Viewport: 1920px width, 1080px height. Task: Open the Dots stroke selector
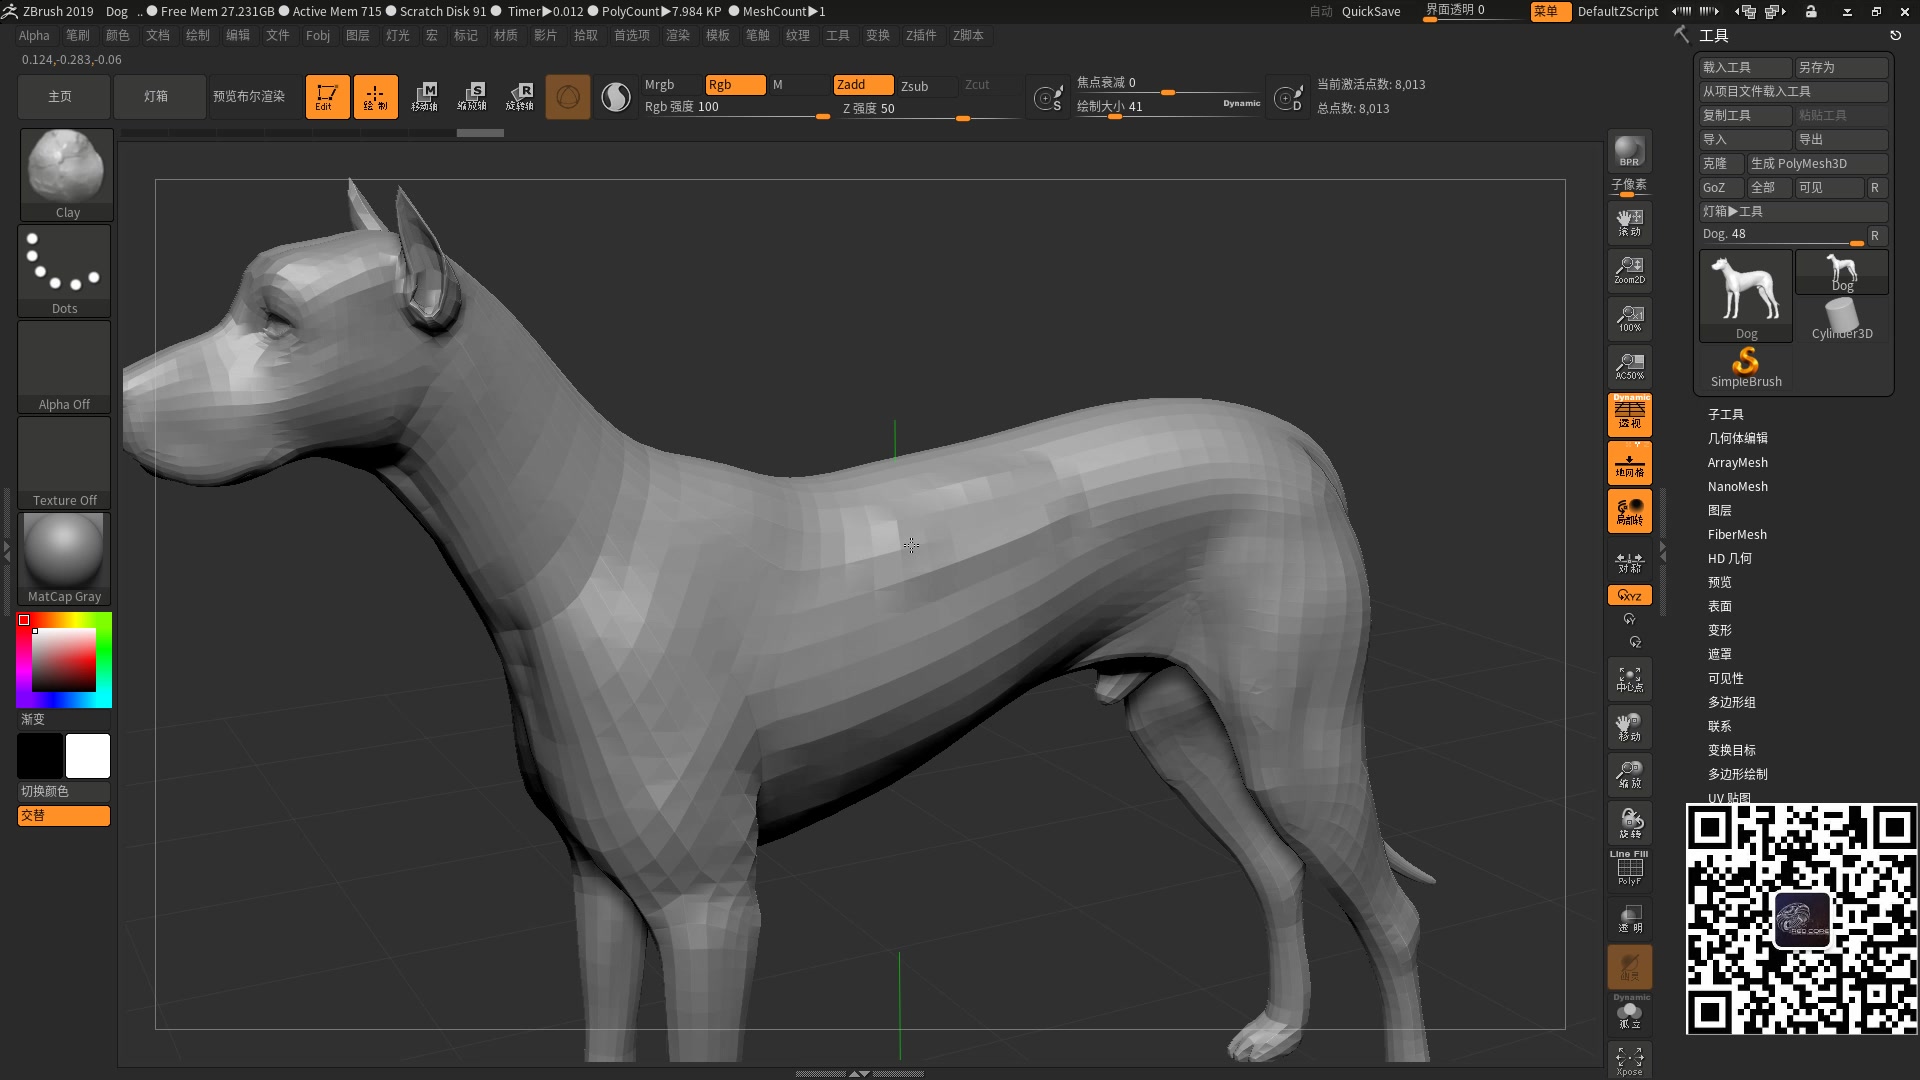click(x=64, y=270)
